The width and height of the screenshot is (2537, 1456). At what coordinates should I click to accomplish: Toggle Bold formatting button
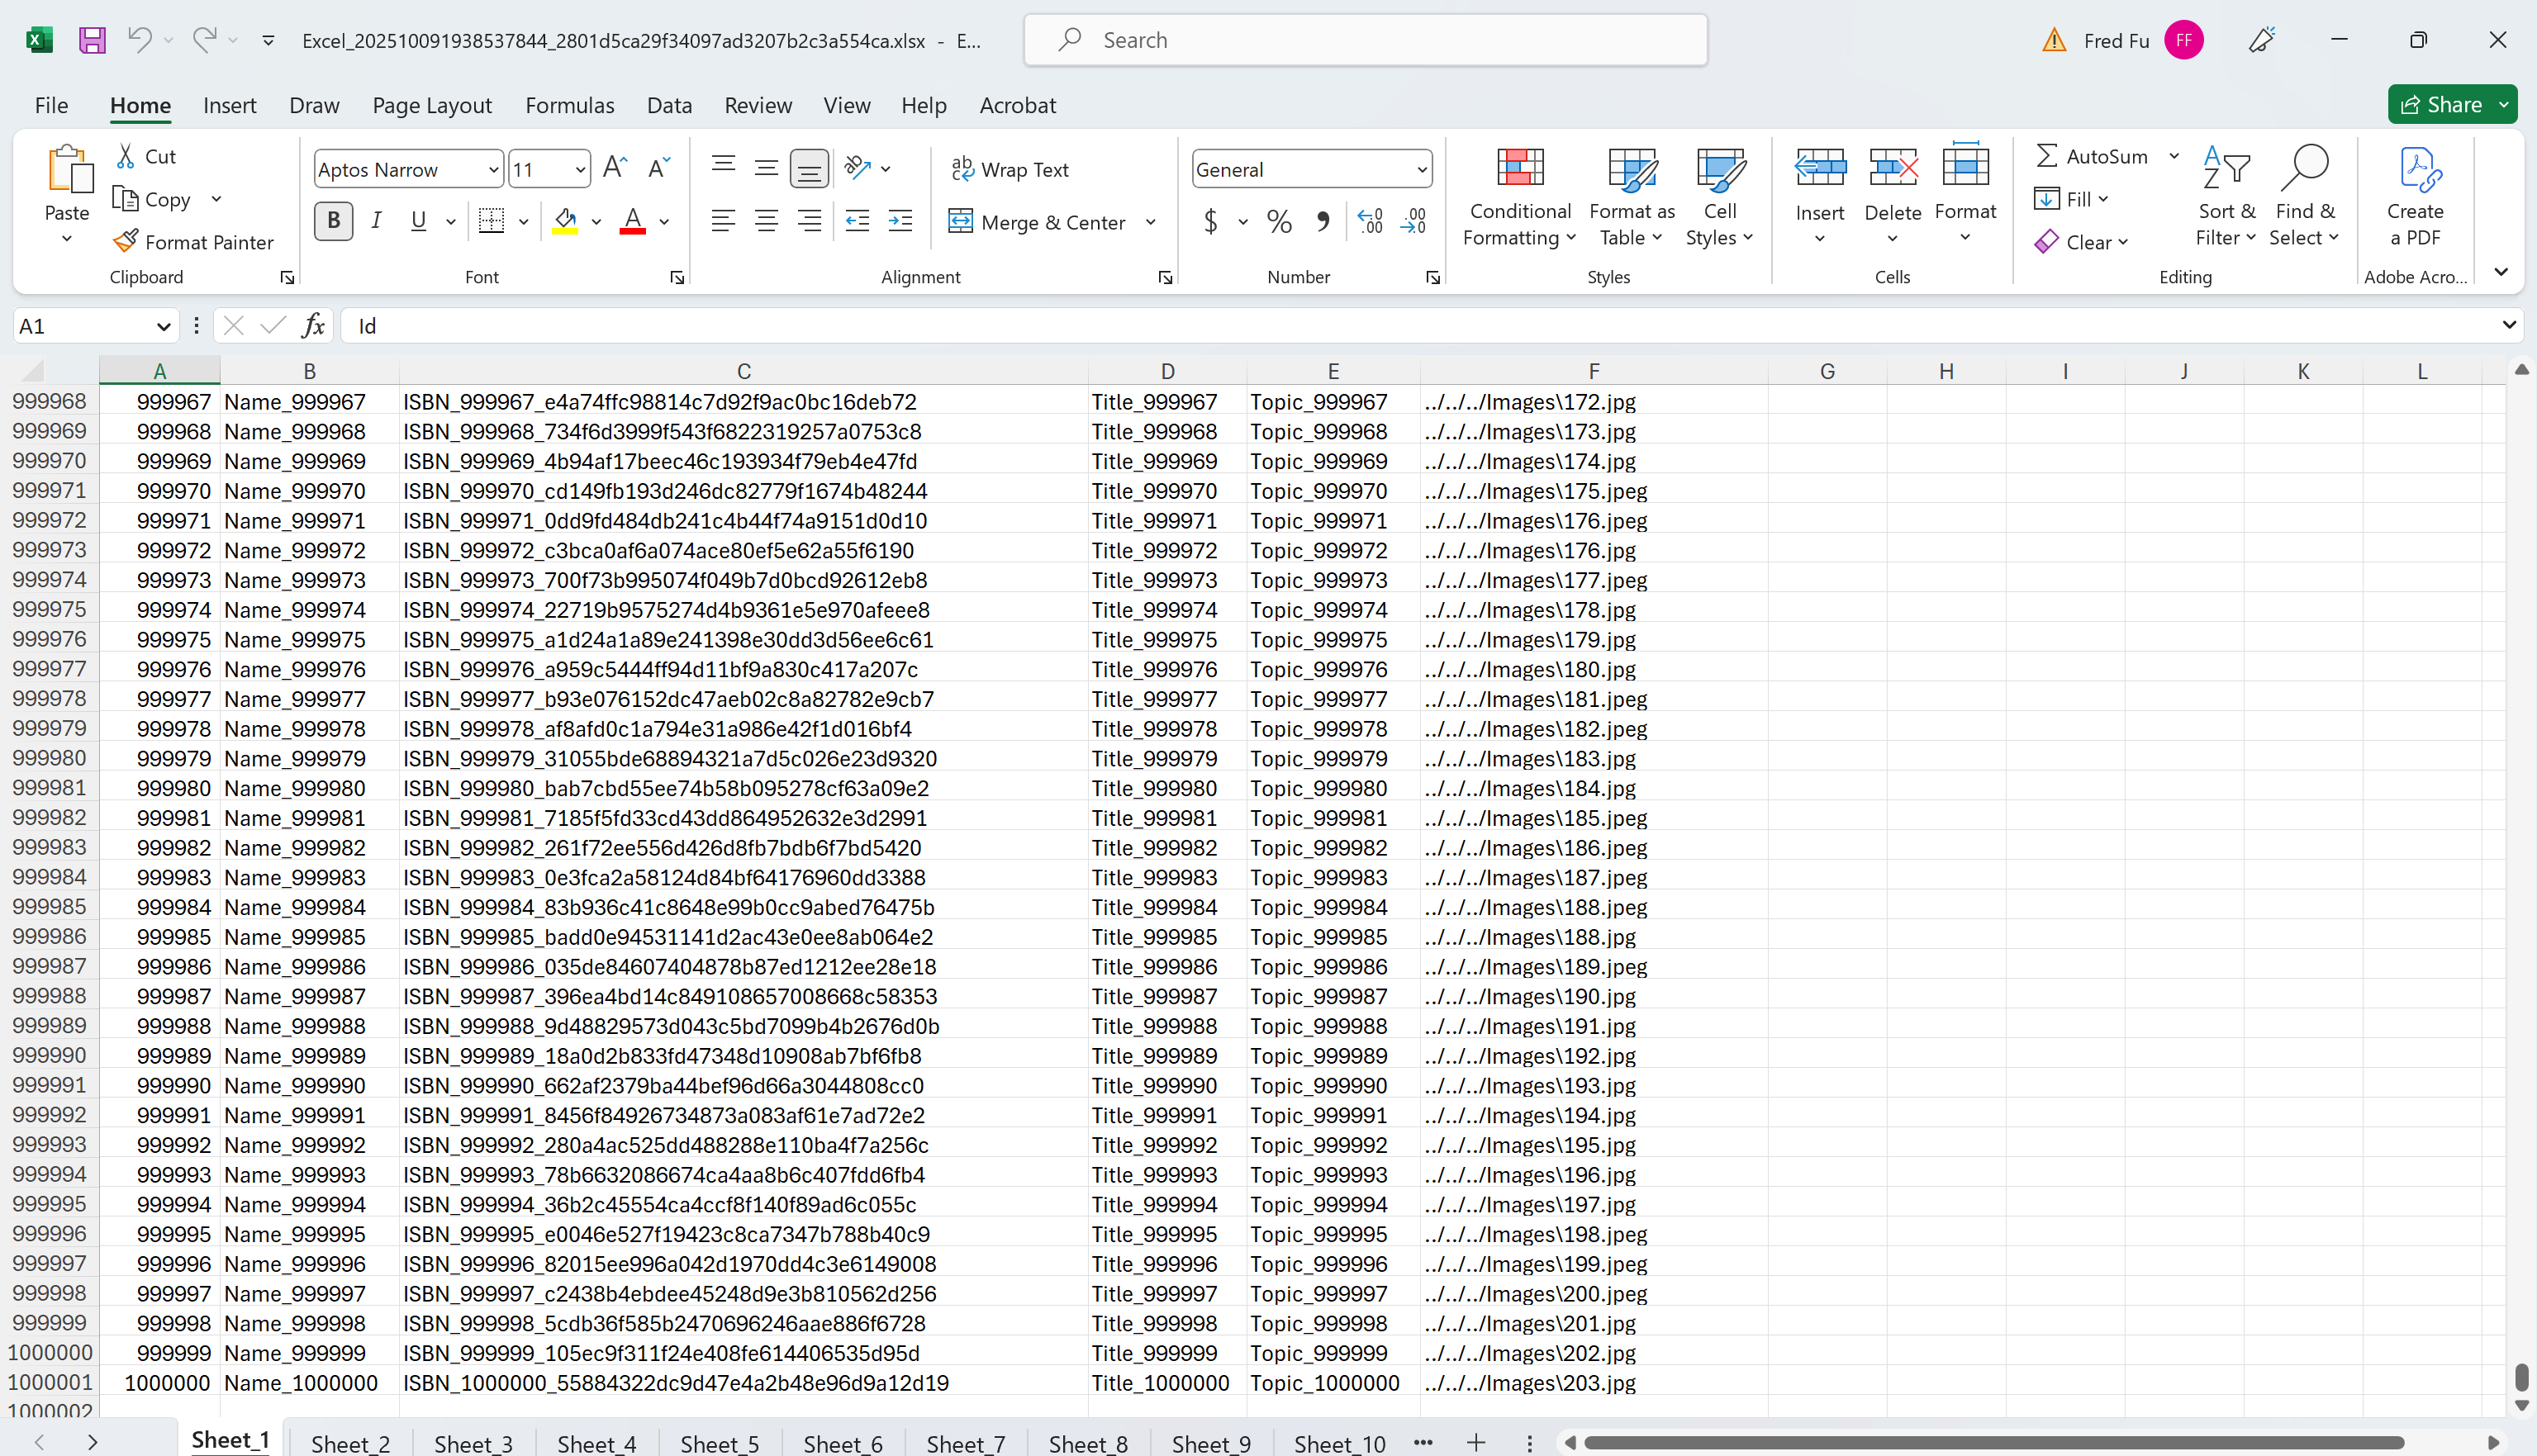tap(333, 221)
